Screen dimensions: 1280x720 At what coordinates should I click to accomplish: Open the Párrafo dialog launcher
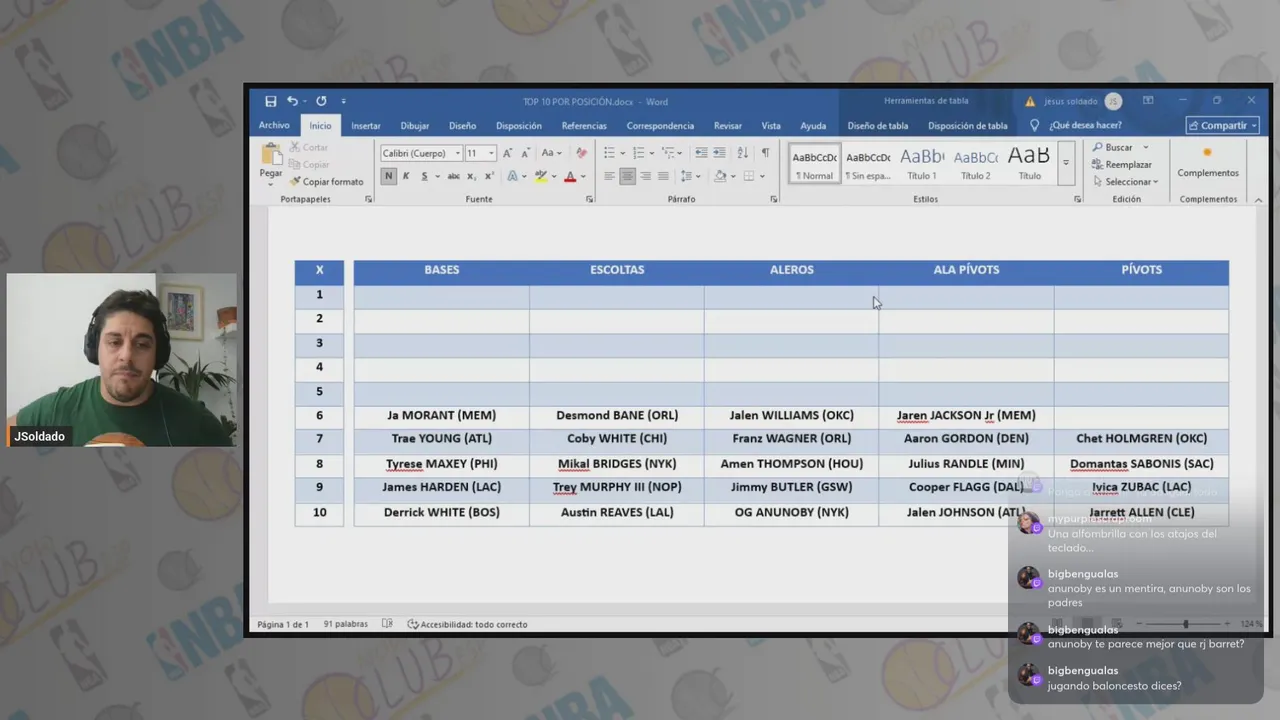774,199
